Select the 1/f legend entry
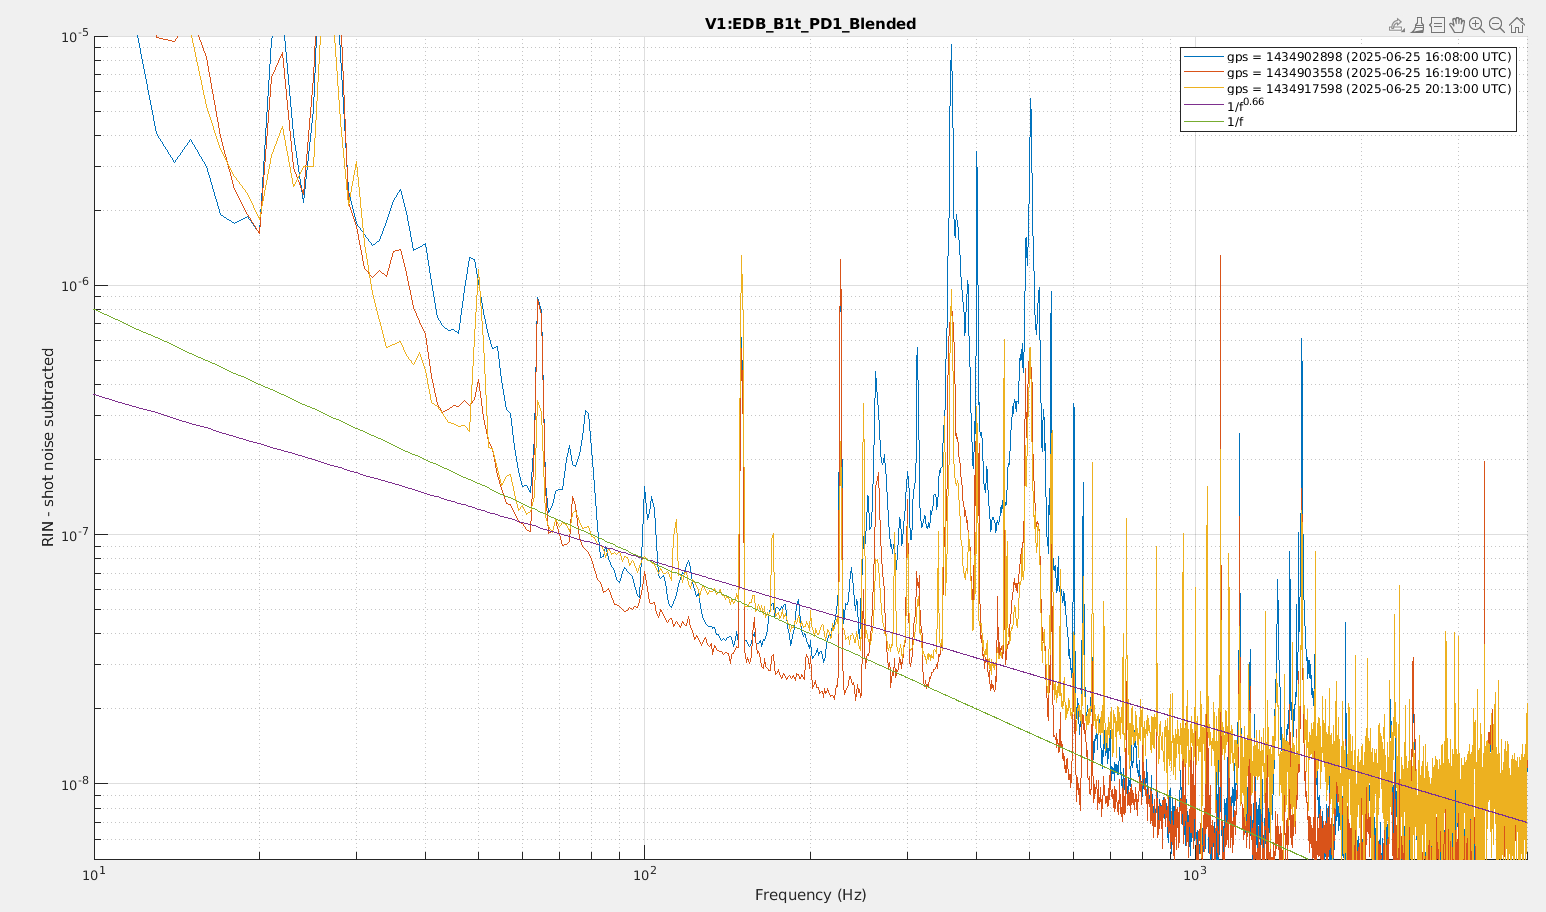This screenshot has width=1546, height=912. point(1235,122)
